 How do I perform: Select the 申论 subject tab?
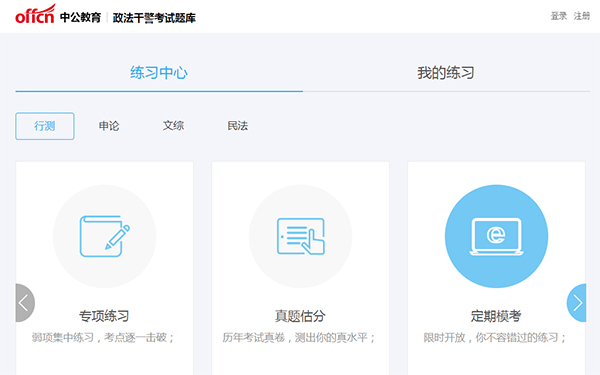click(x=109, y=126)
